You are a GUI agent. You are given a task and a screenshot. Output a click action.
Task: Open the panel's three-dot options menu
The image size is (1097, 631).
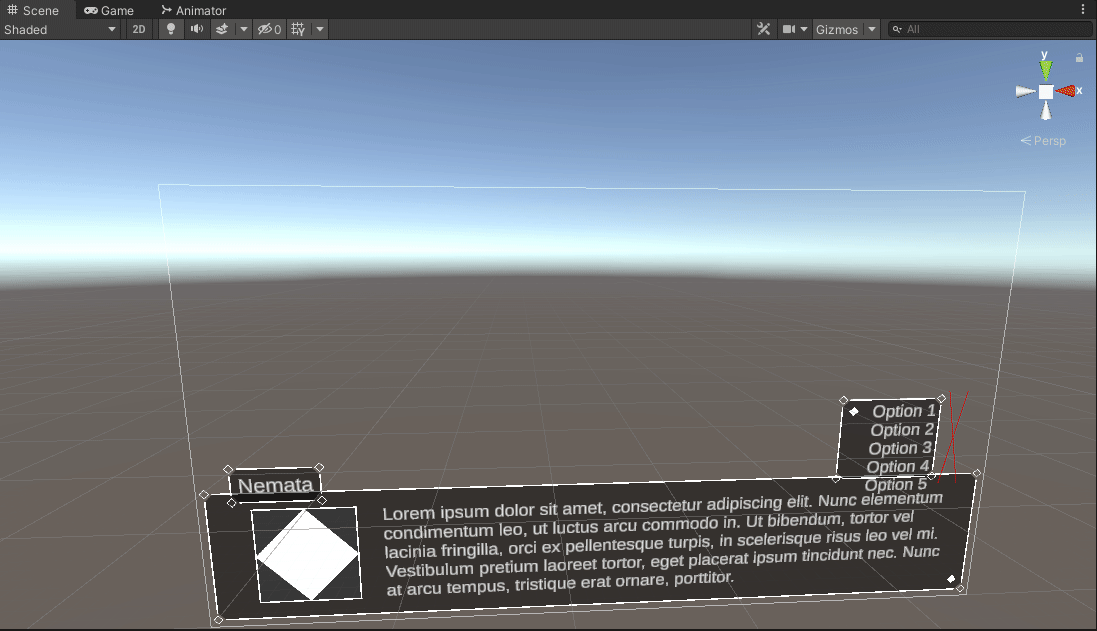click(1083, 10)
